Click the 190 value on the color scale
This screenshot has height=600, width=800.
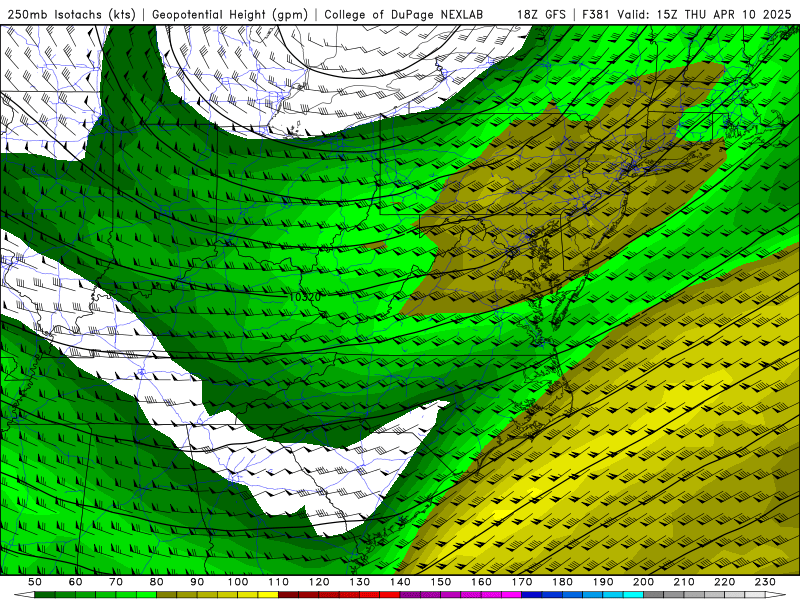[x=603, y=582]
